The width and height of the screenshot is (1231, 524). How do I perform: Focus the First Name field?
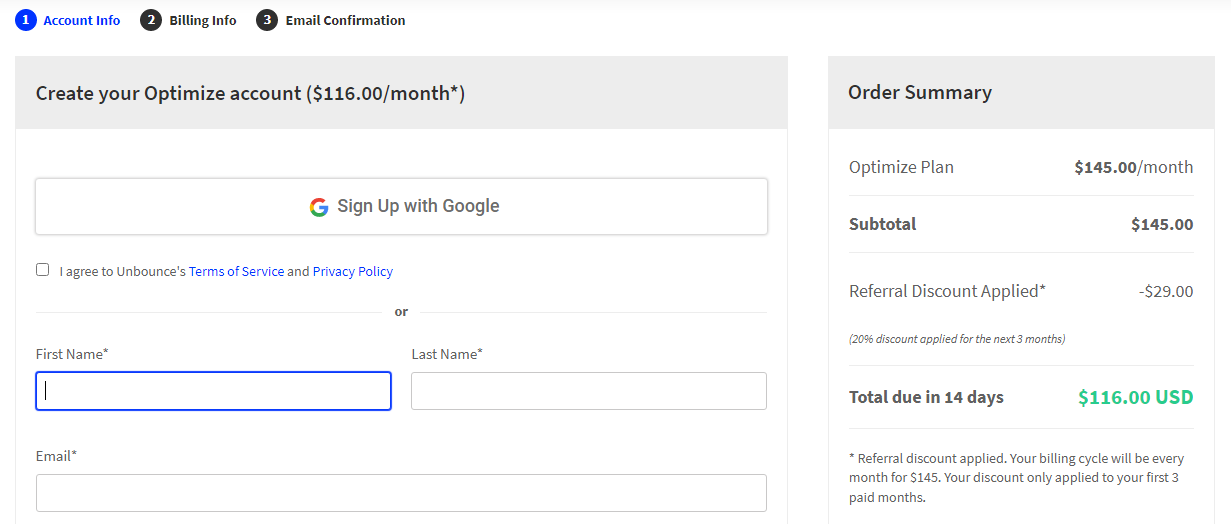213,391
